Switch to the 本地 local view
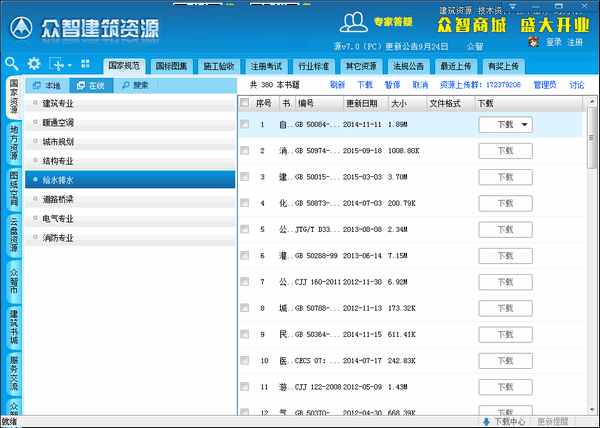This screenshot has height=428, width=600. click(x=46, y=86)
